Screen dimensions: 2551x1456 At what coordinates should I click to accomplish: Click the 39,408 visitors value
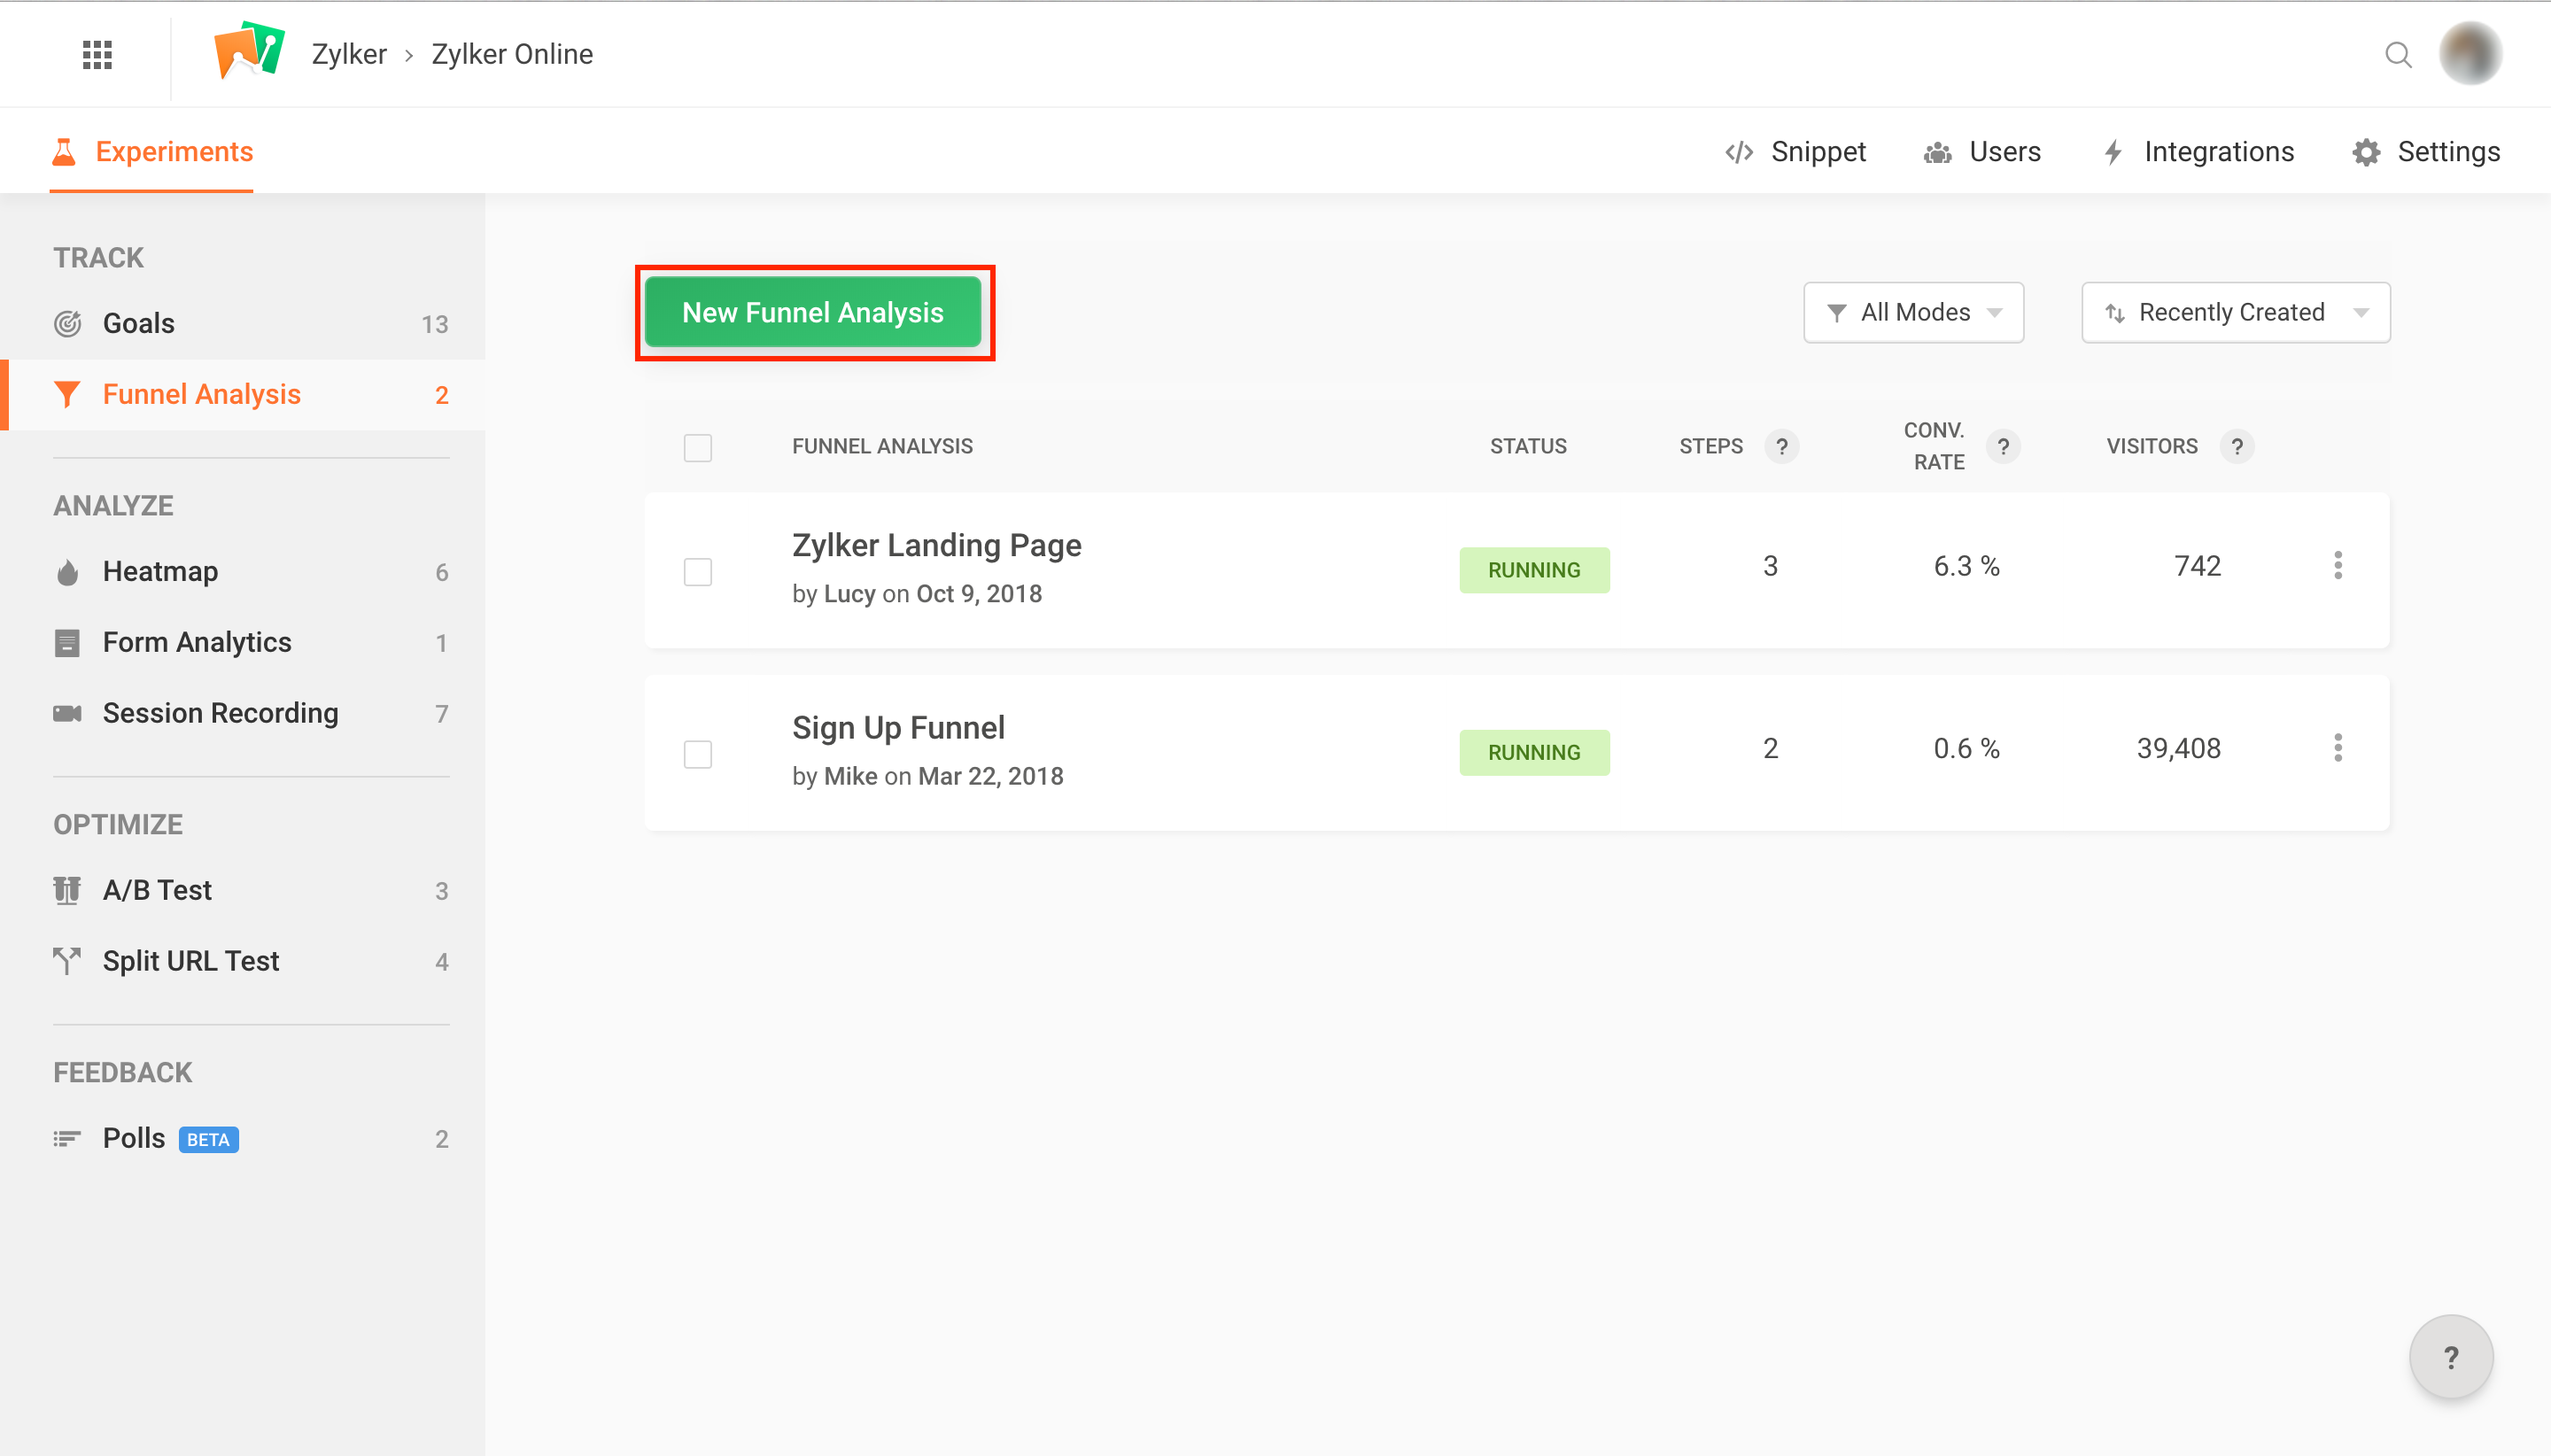tap(2178, 748)
